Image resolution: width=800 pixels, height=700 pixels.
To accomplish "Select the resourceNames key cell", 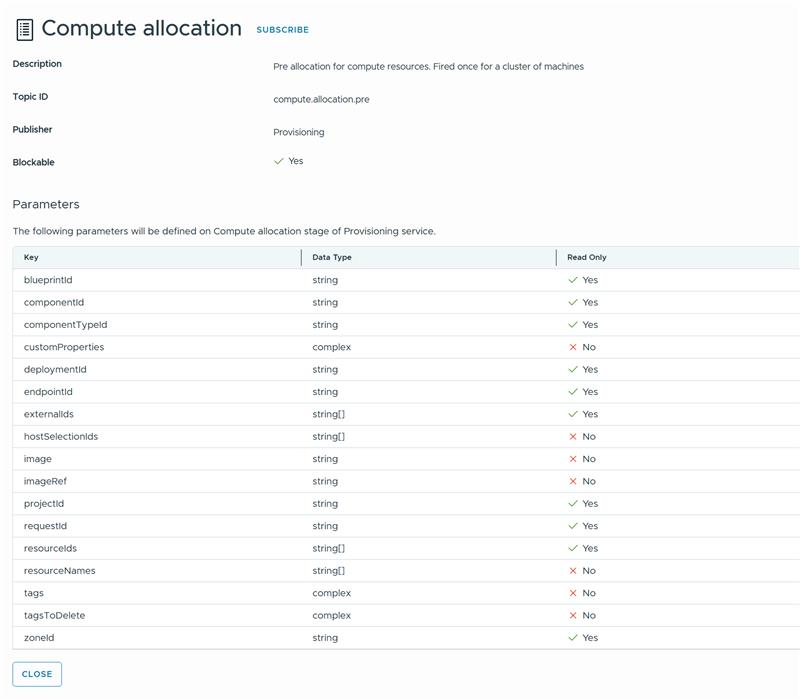I will (x=60, y=571).
